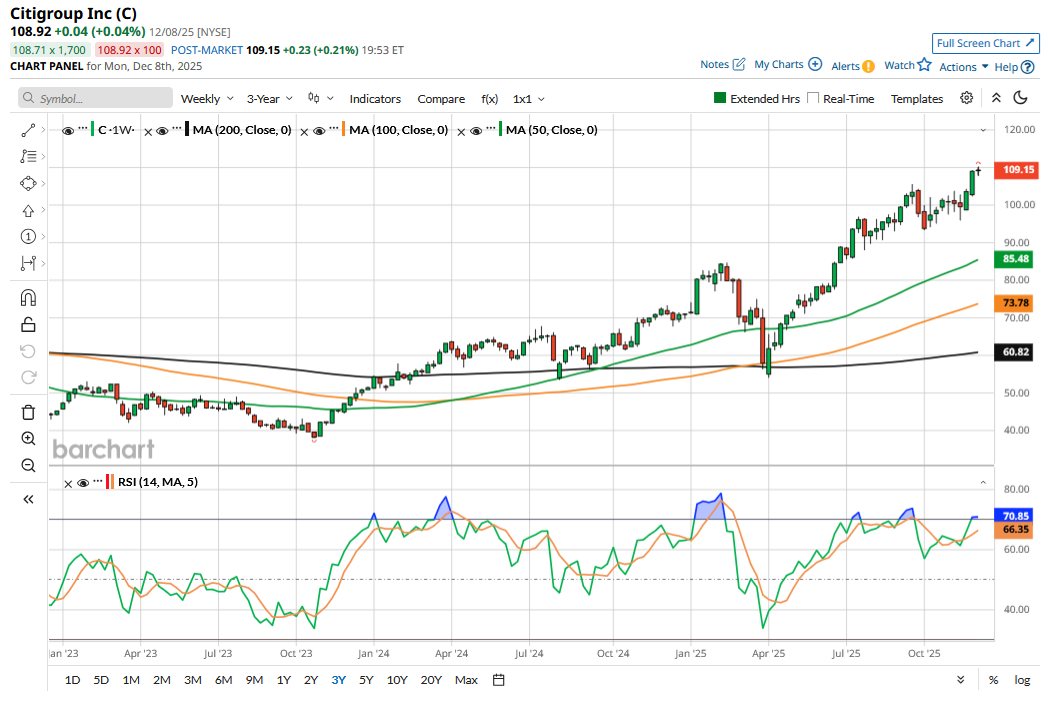Open the Actions dropdown menu
Screen dimensions: 1063x705
point(964,67)
